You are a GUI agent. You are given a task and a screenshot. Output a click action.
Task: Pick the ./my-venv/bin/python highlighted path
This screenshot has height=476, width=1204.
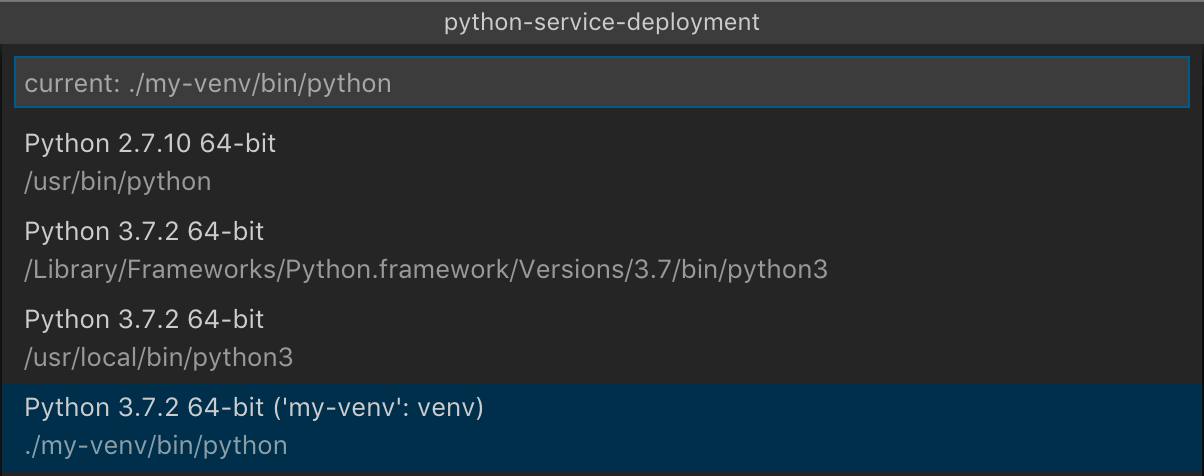[156, 446]
